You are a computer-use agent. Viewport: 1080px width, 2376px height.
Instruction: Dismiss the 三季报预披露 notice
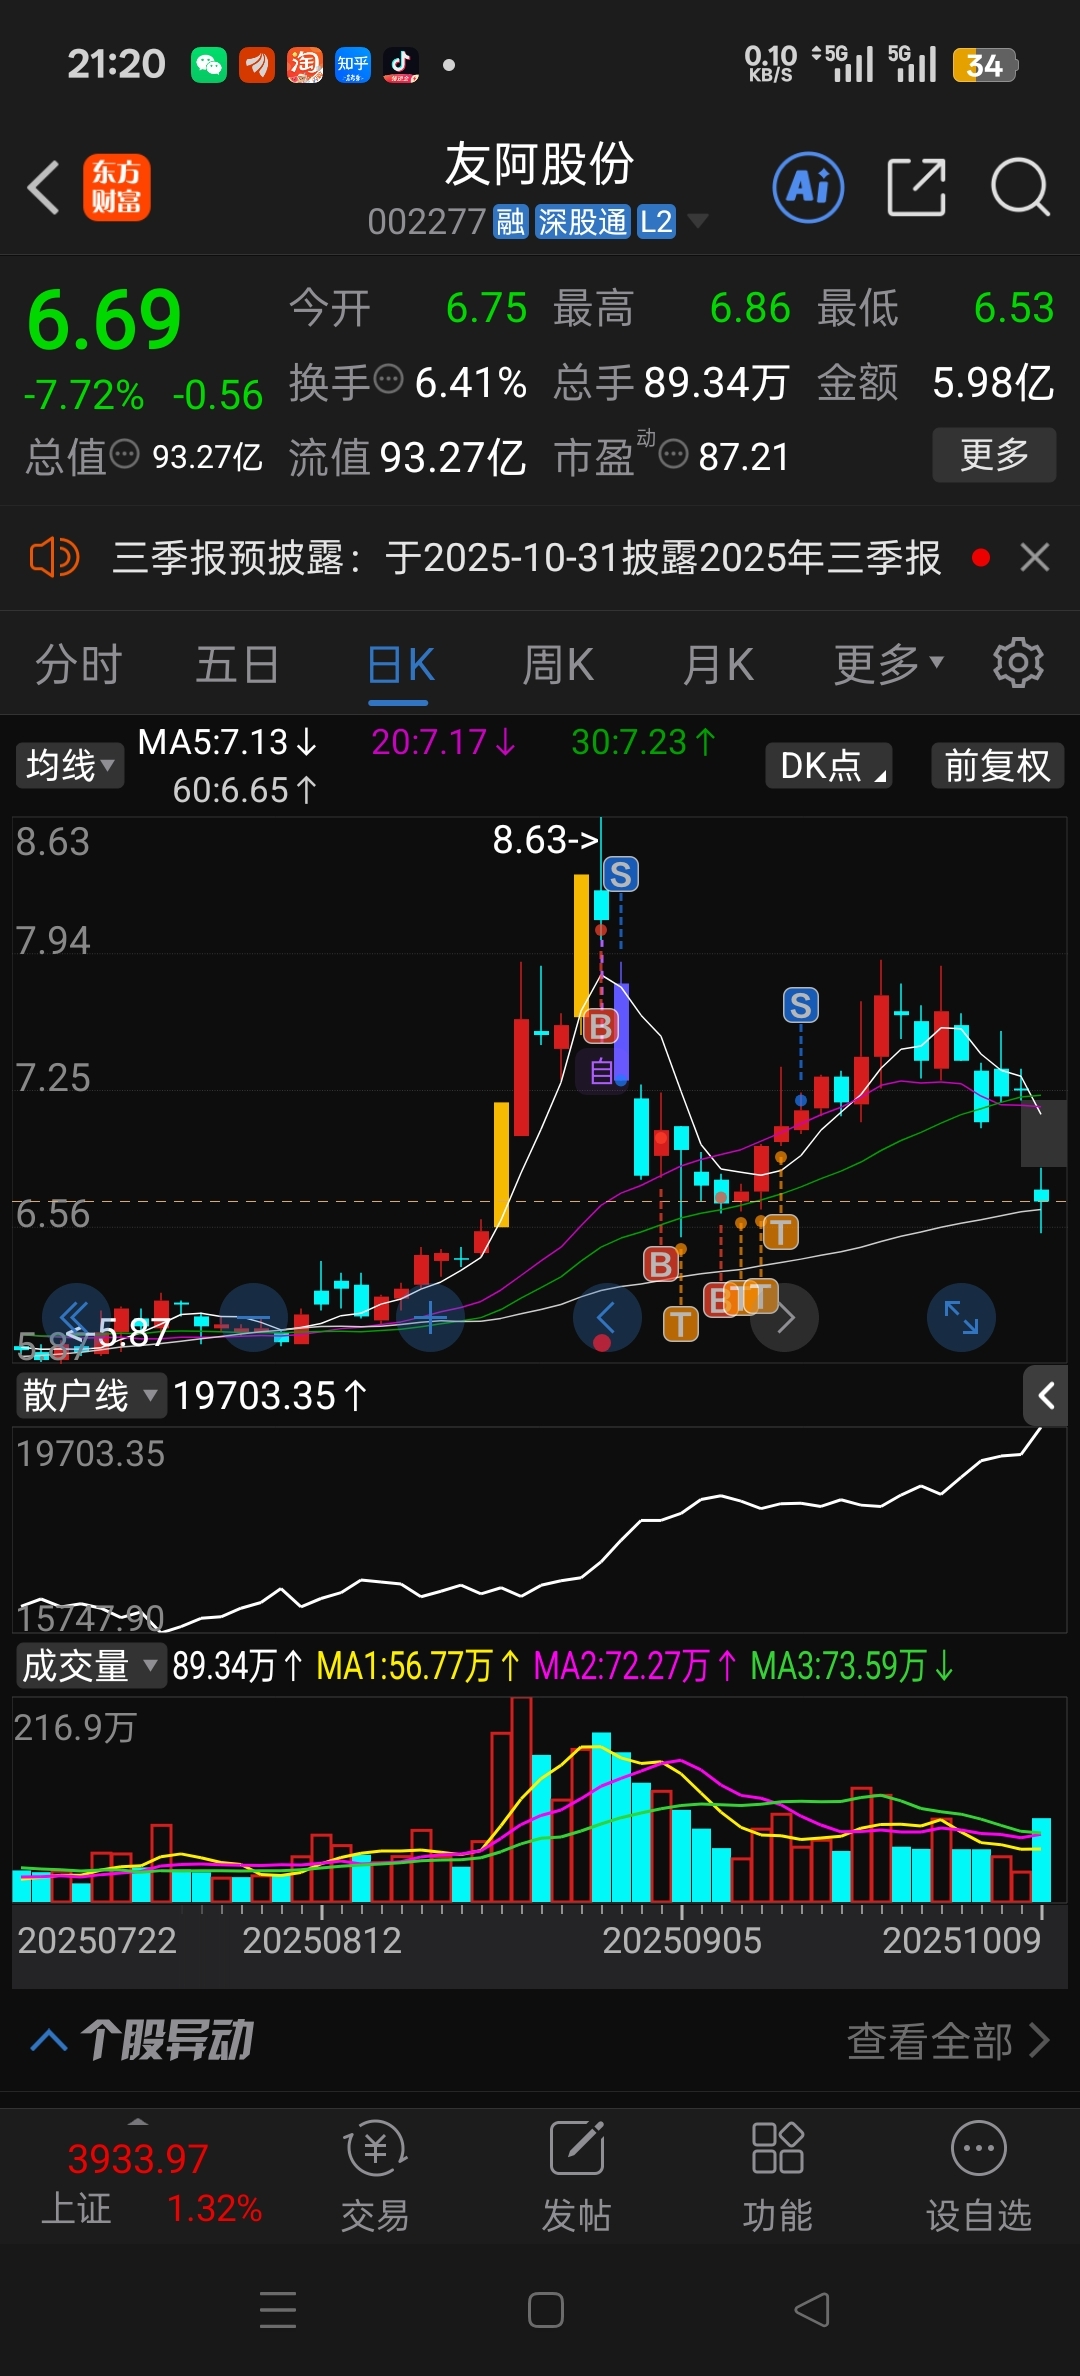pyautogui.click(x=1035, y=557)
